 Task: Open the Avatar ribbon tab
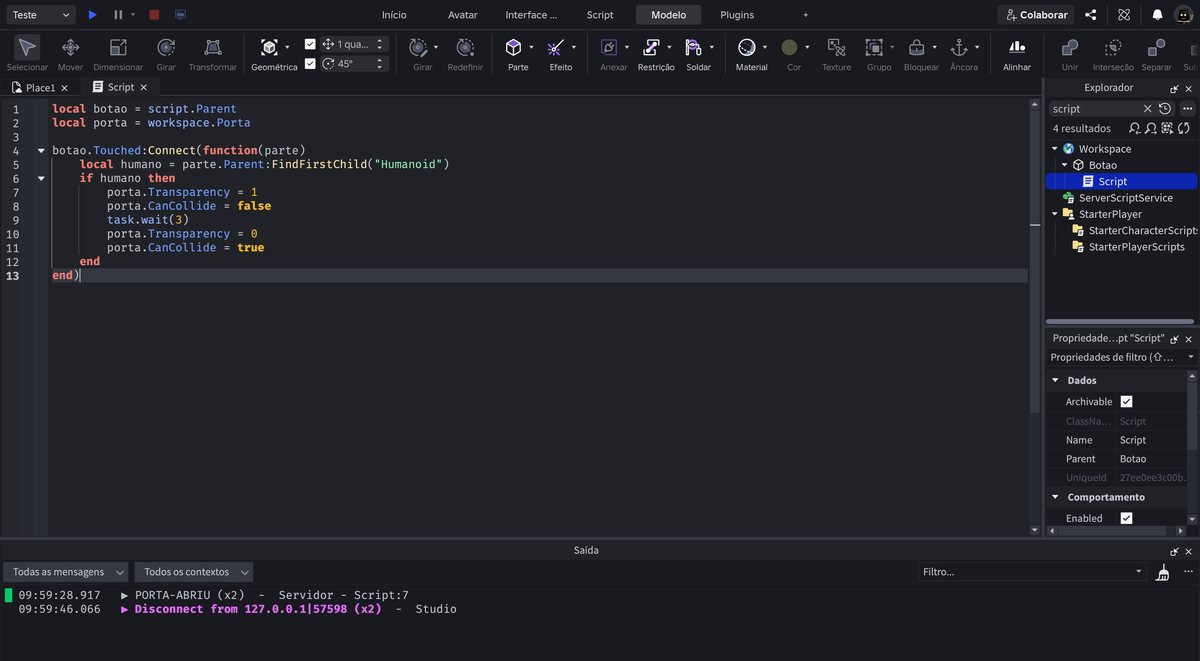[463, 15]
